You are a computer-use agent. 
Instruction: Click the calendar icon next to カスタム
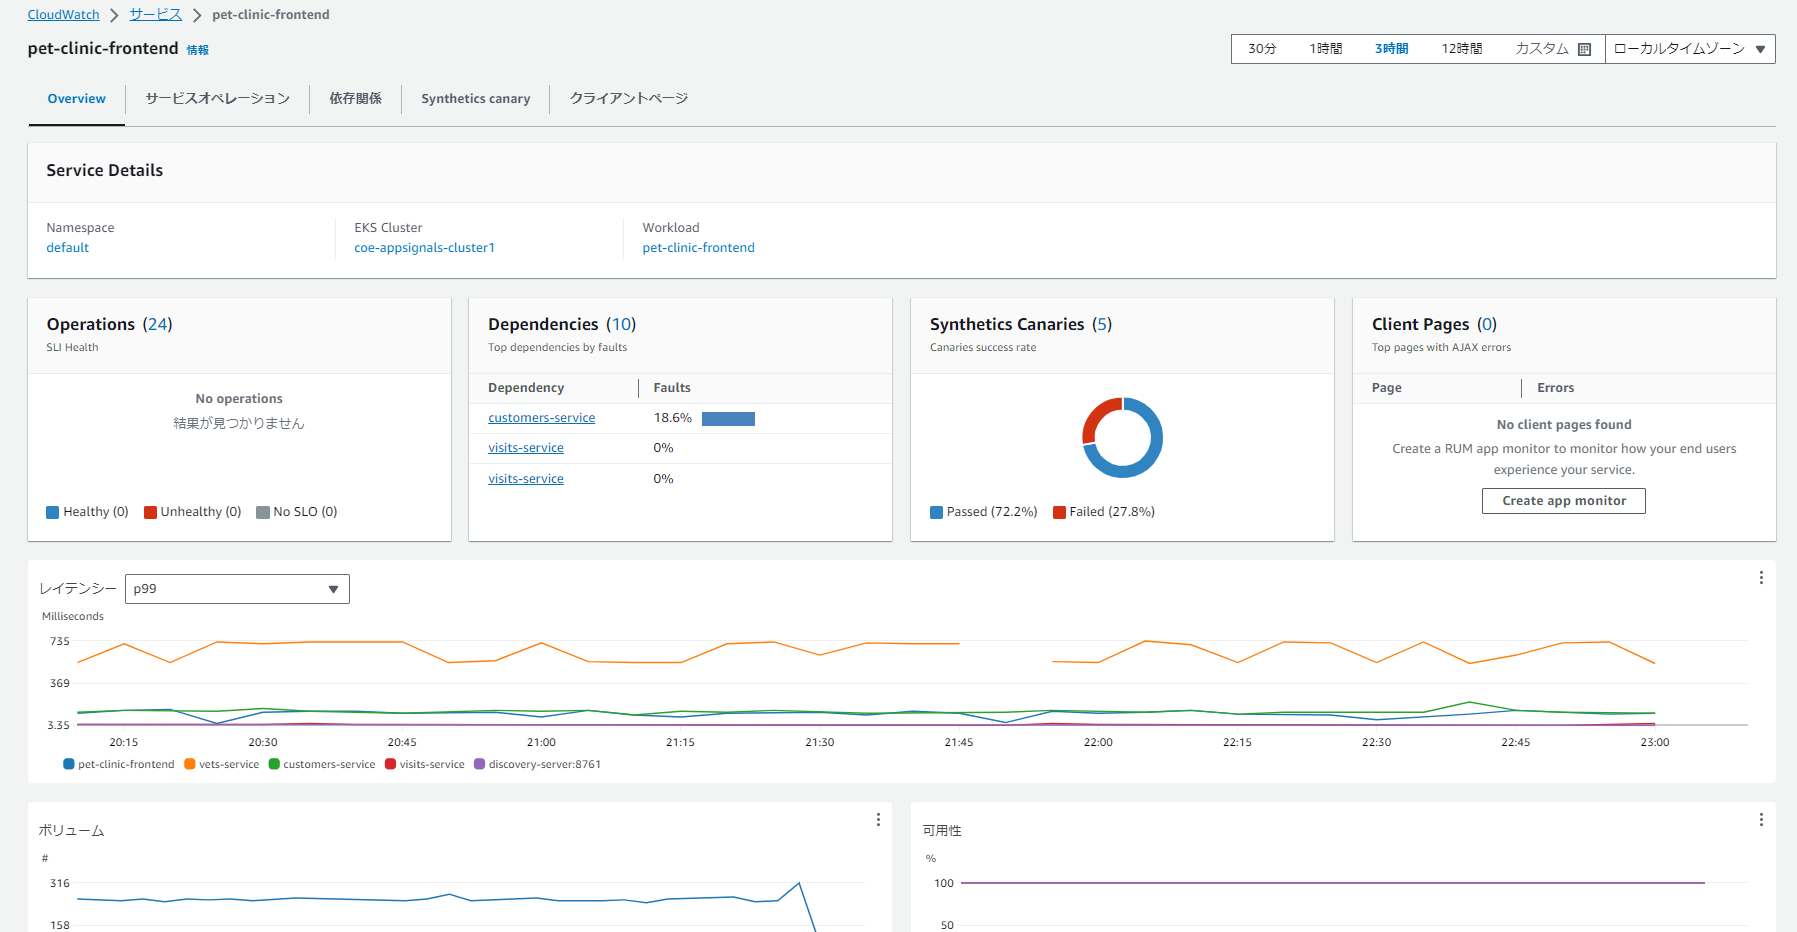click(1584, 49)
